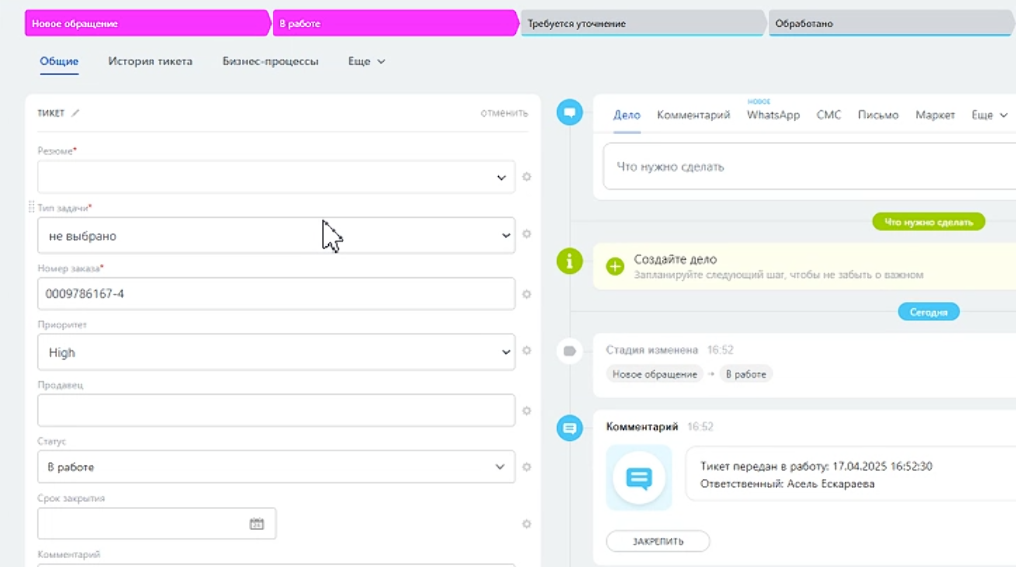
Task: Open the Бизнес-процессы tab
Action: [270, 61]
